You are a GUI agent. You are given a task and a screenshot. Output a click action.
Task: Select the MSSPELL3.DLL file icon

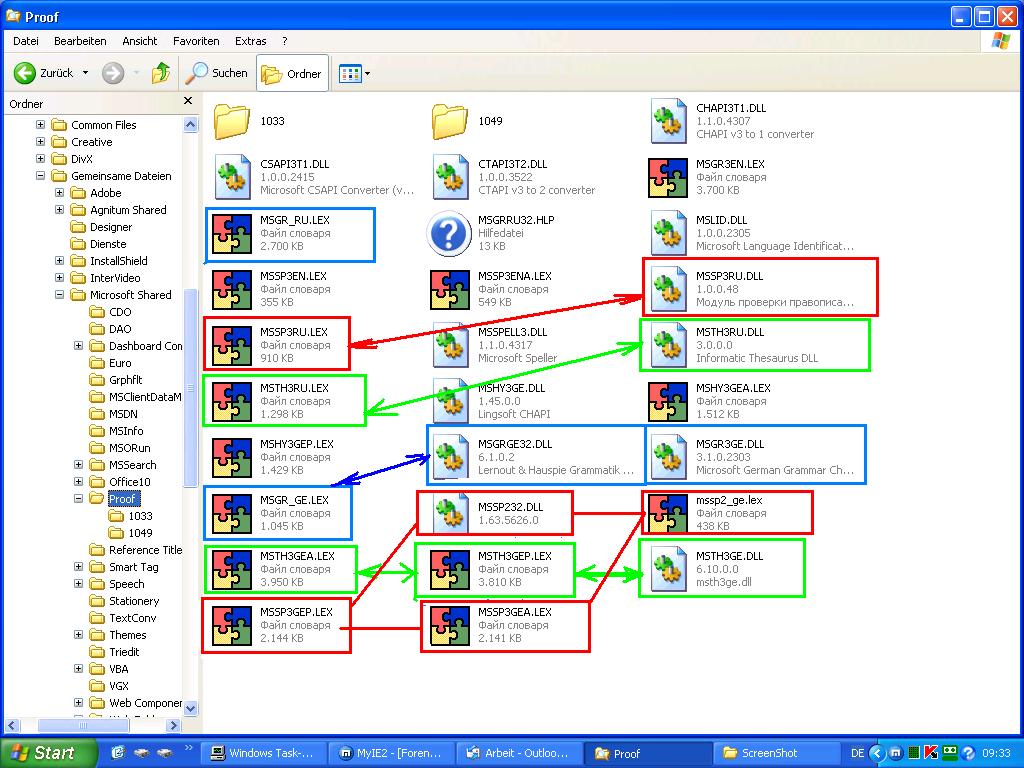click(x=451, y=345)
